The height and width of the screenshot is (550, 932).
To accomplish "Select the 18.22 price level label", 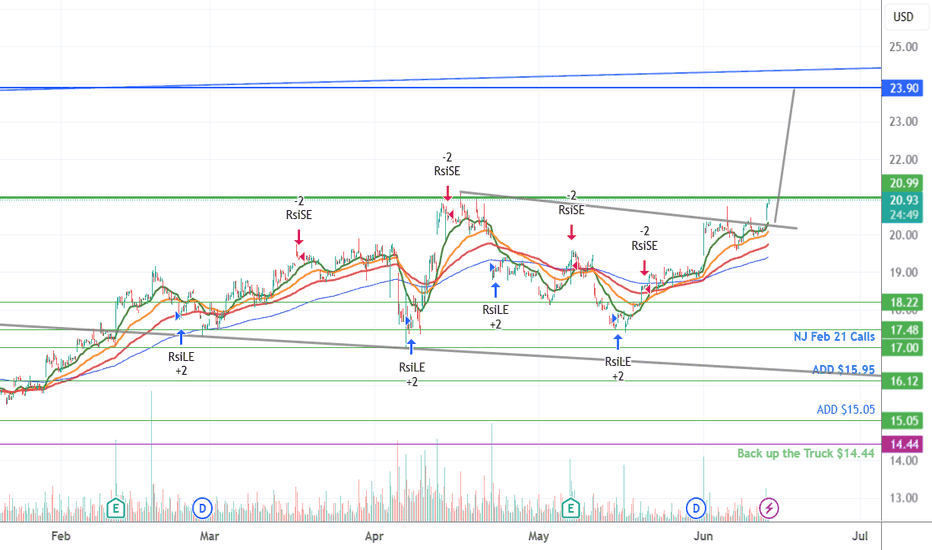I will point(904,303).
